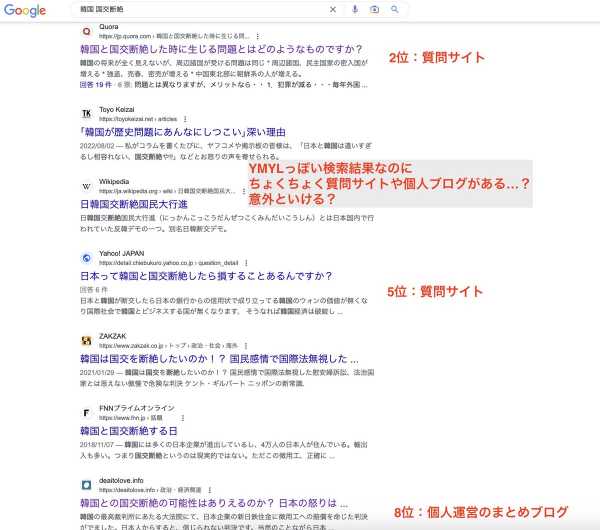
Task: Click the ja.wikipedia.org URL breadcrumb
Action: 167,191
